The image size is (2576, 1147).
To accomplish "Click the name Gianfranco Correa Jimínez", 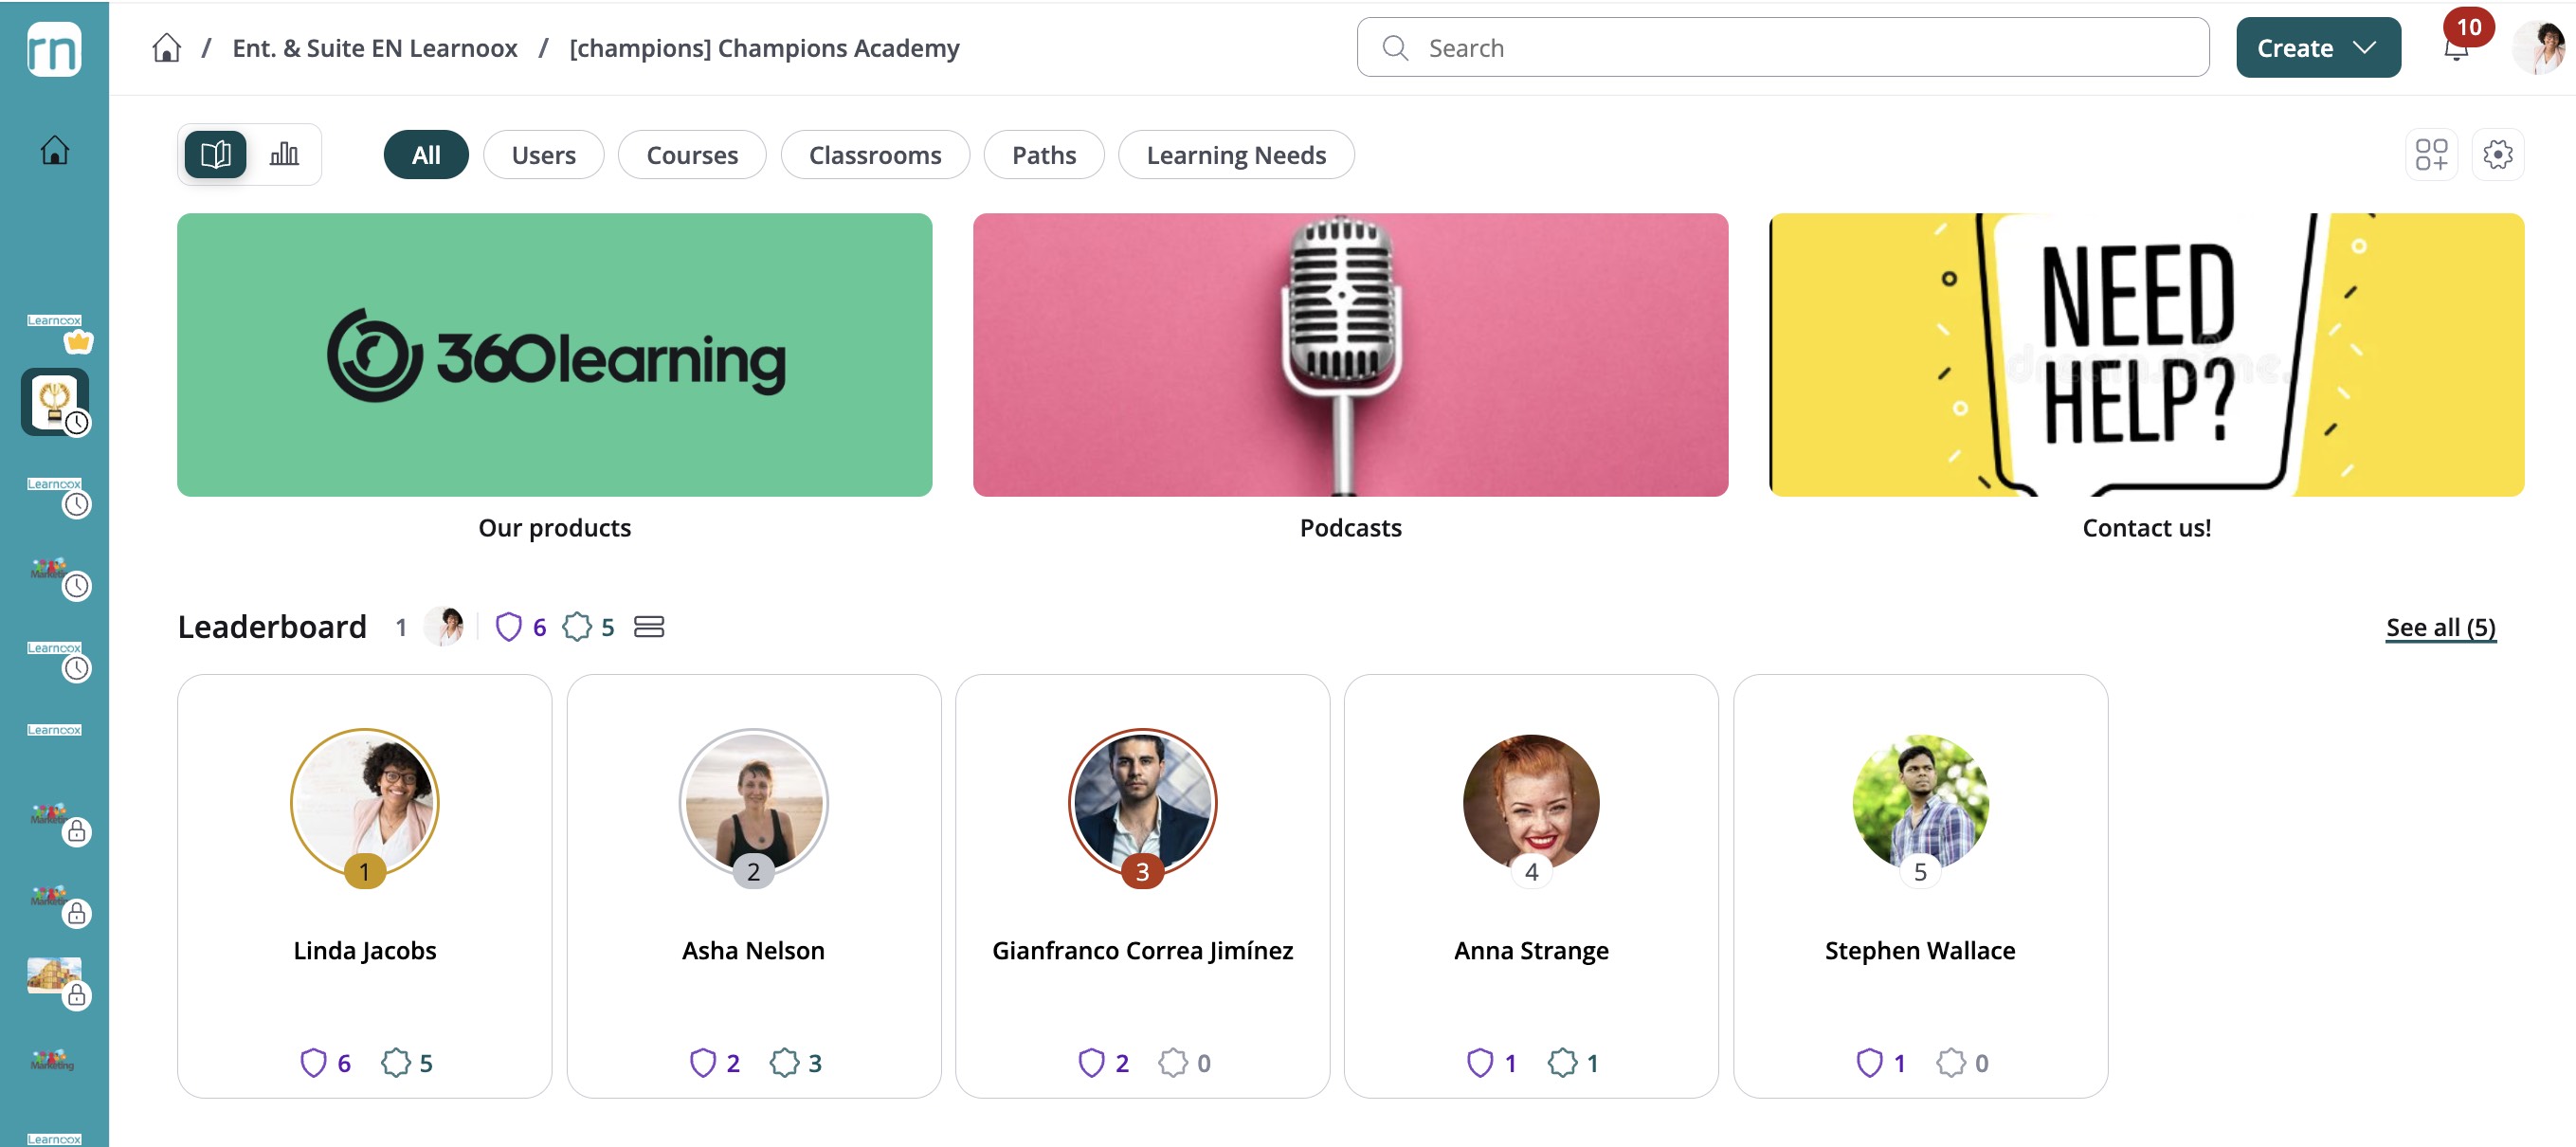I will pyautogui.click(x=1142, y=950).
